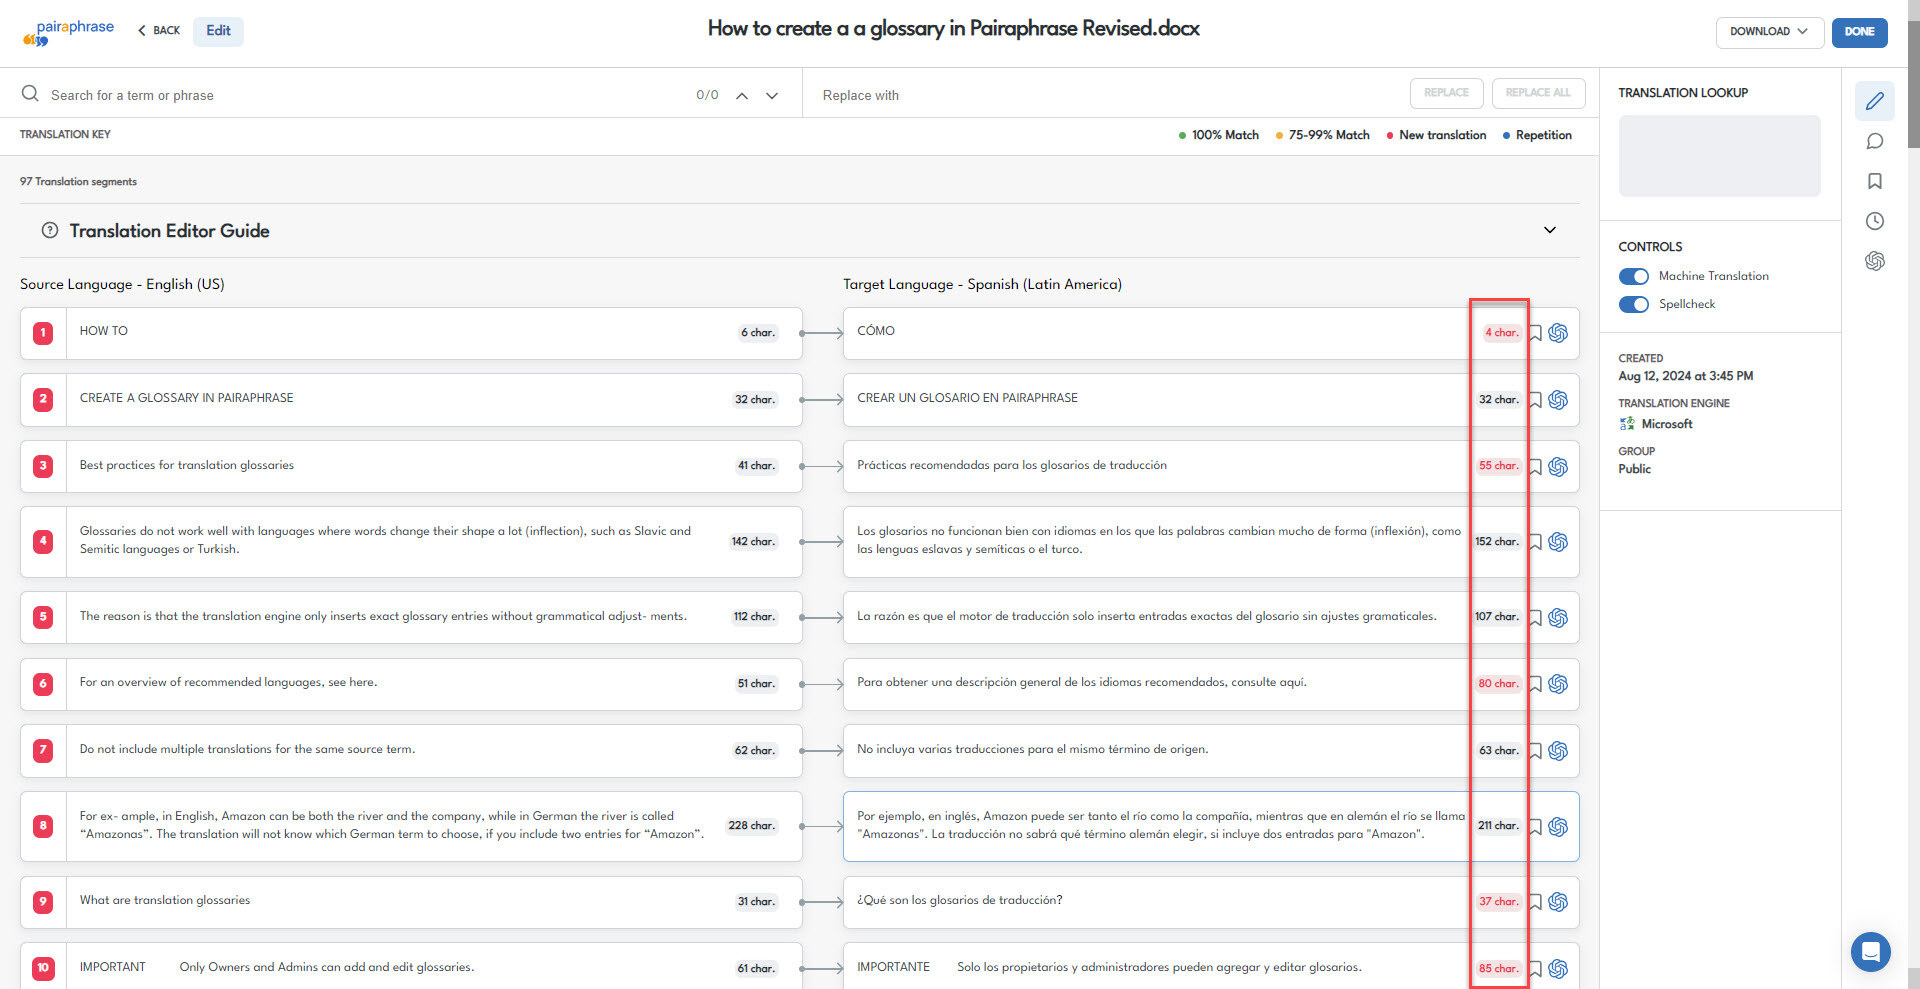This screenshot has width=1920, height=989.
Task: Click the Microsoft translation engine label
Action: (1656, 424)
